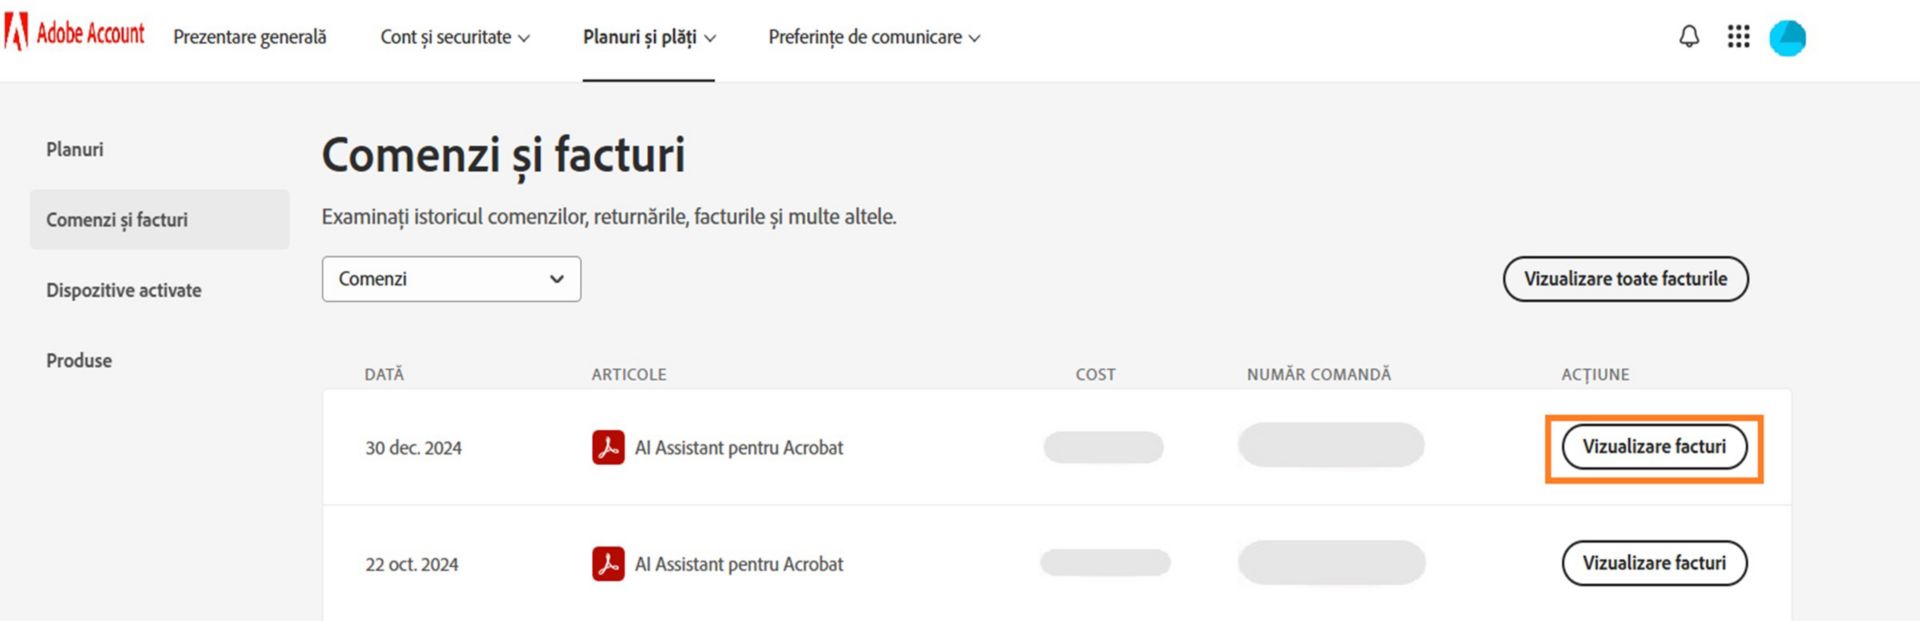View invoices for 22 oct. 2024 order

coord(1654,563)
